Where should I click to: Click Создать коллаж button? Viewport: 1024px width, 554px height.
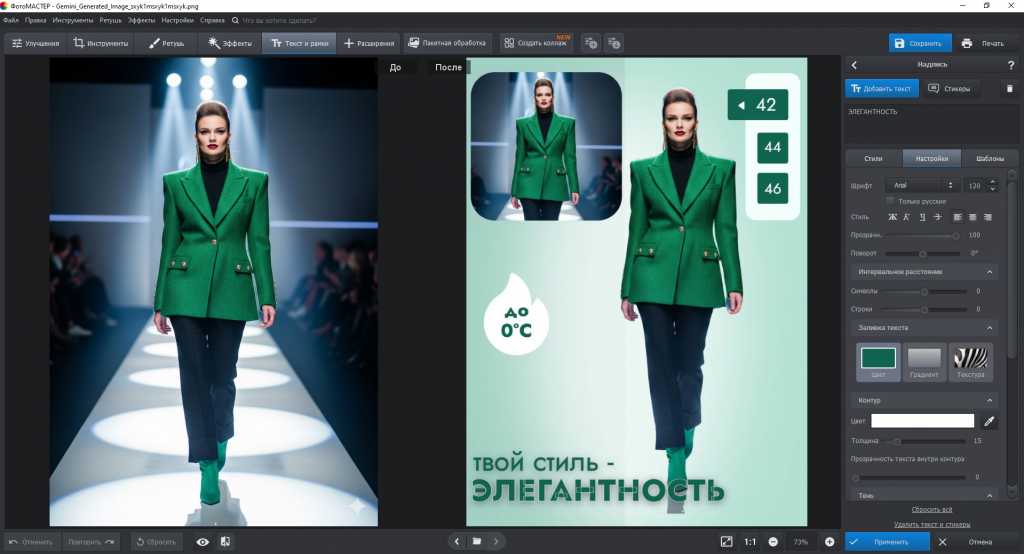pyautogui.click(x=536, y=43)
